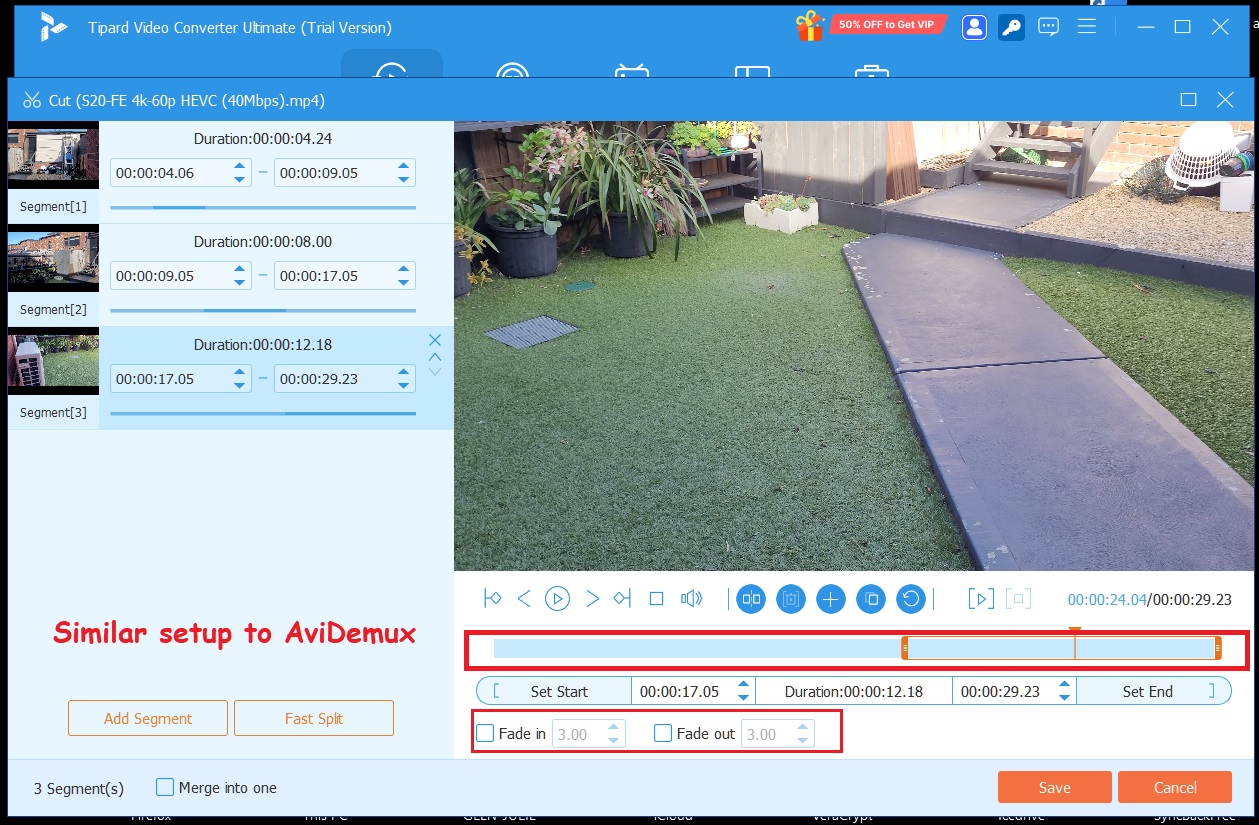Click the Segment[1] range progress bar
1259x825 pixels.
(263, 207)
